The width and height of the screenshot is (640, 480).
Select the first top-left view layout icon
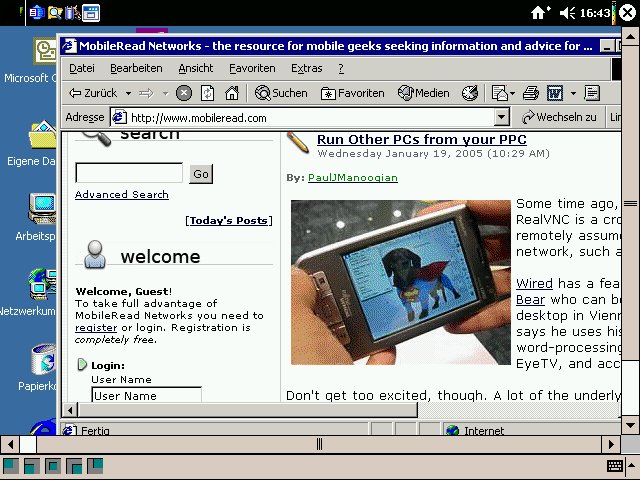(x=11, y=466)
